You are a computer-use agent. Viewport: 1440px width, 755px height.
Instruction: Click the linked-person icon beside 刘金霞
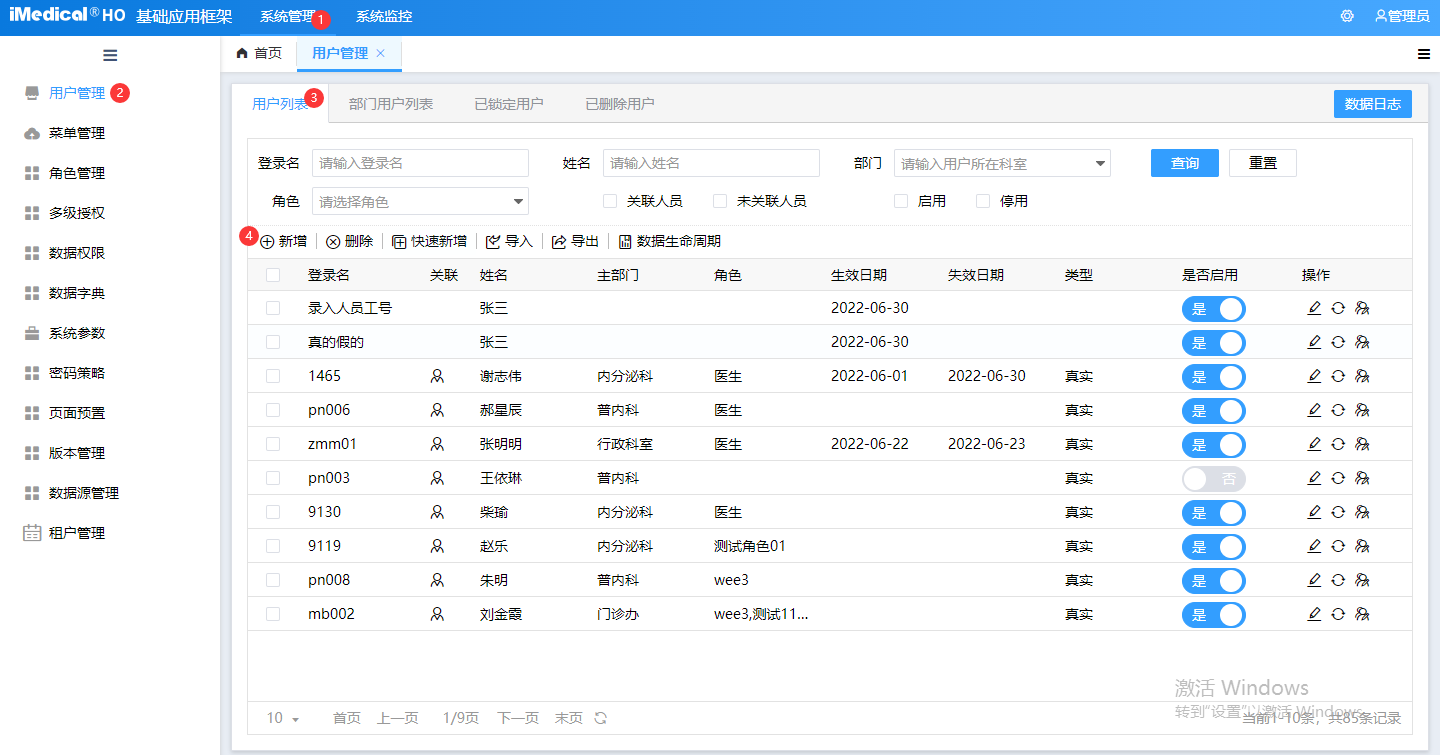[437, 614]
